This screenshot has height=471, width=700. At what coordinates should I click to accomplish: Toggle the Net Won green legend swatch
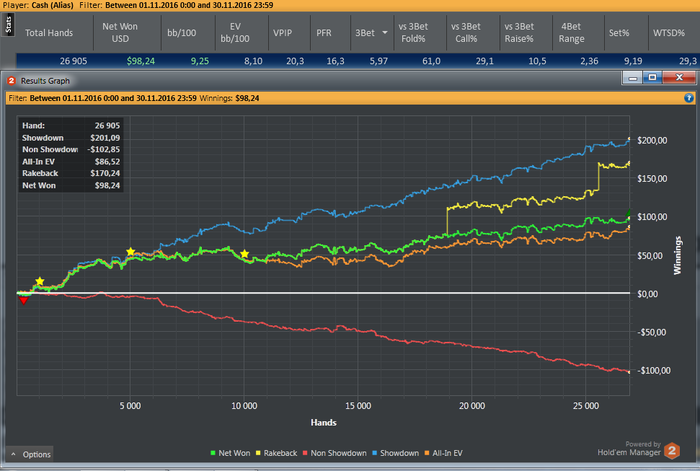click(213, 453)
